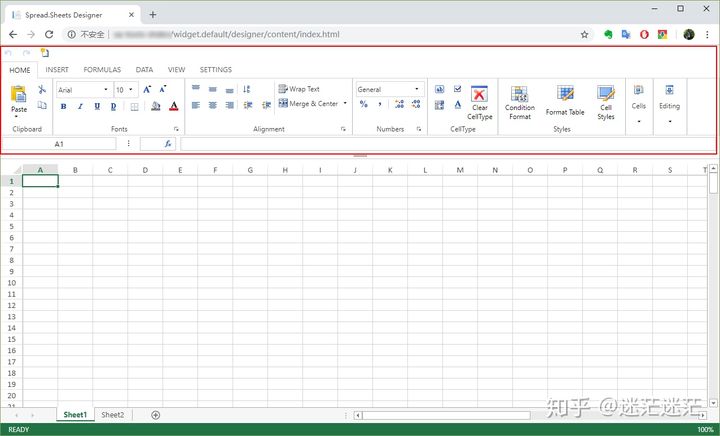Image resolution: width=720 pixels, height=436 pixels.
Task: Click the increase indent icon
Action: pyautogui.click(x=266, y=106)
